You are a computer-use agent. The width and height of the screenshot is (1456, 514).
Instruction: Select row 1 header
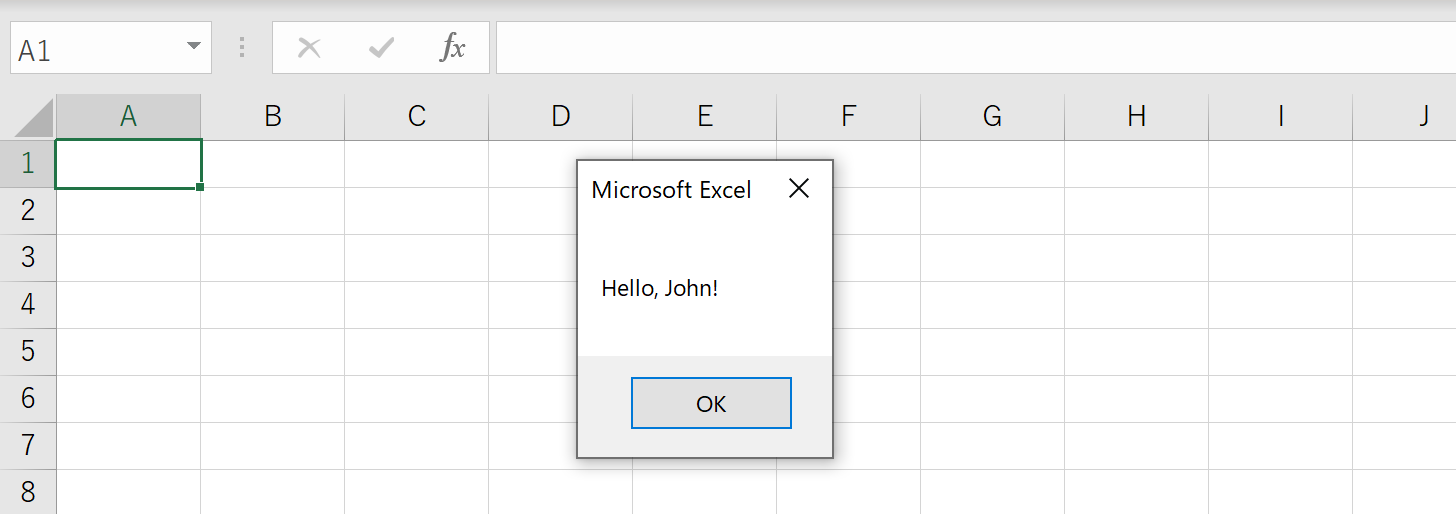pyautogui.click(x=28, y=163)
